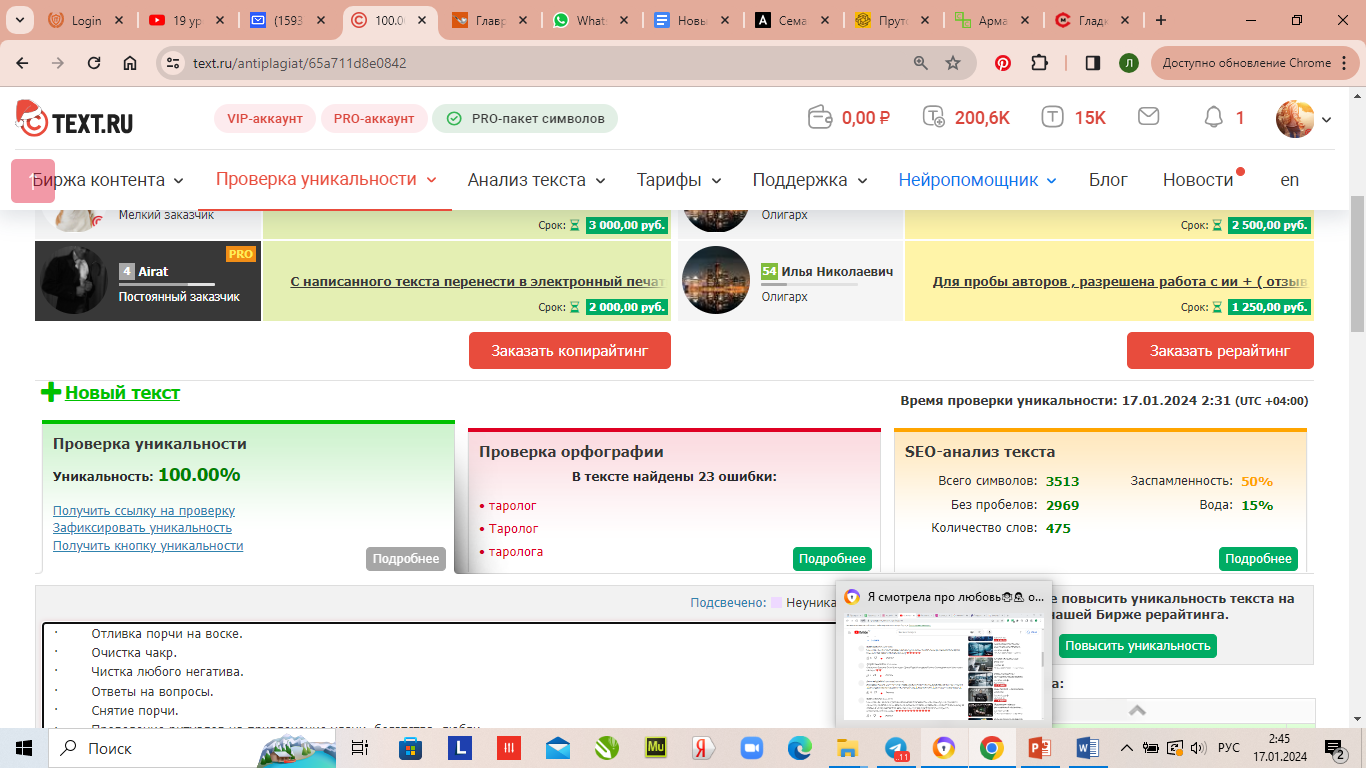1366x768 pixels.
Task: Go to Блог menu item
Action: (1108, 180)
